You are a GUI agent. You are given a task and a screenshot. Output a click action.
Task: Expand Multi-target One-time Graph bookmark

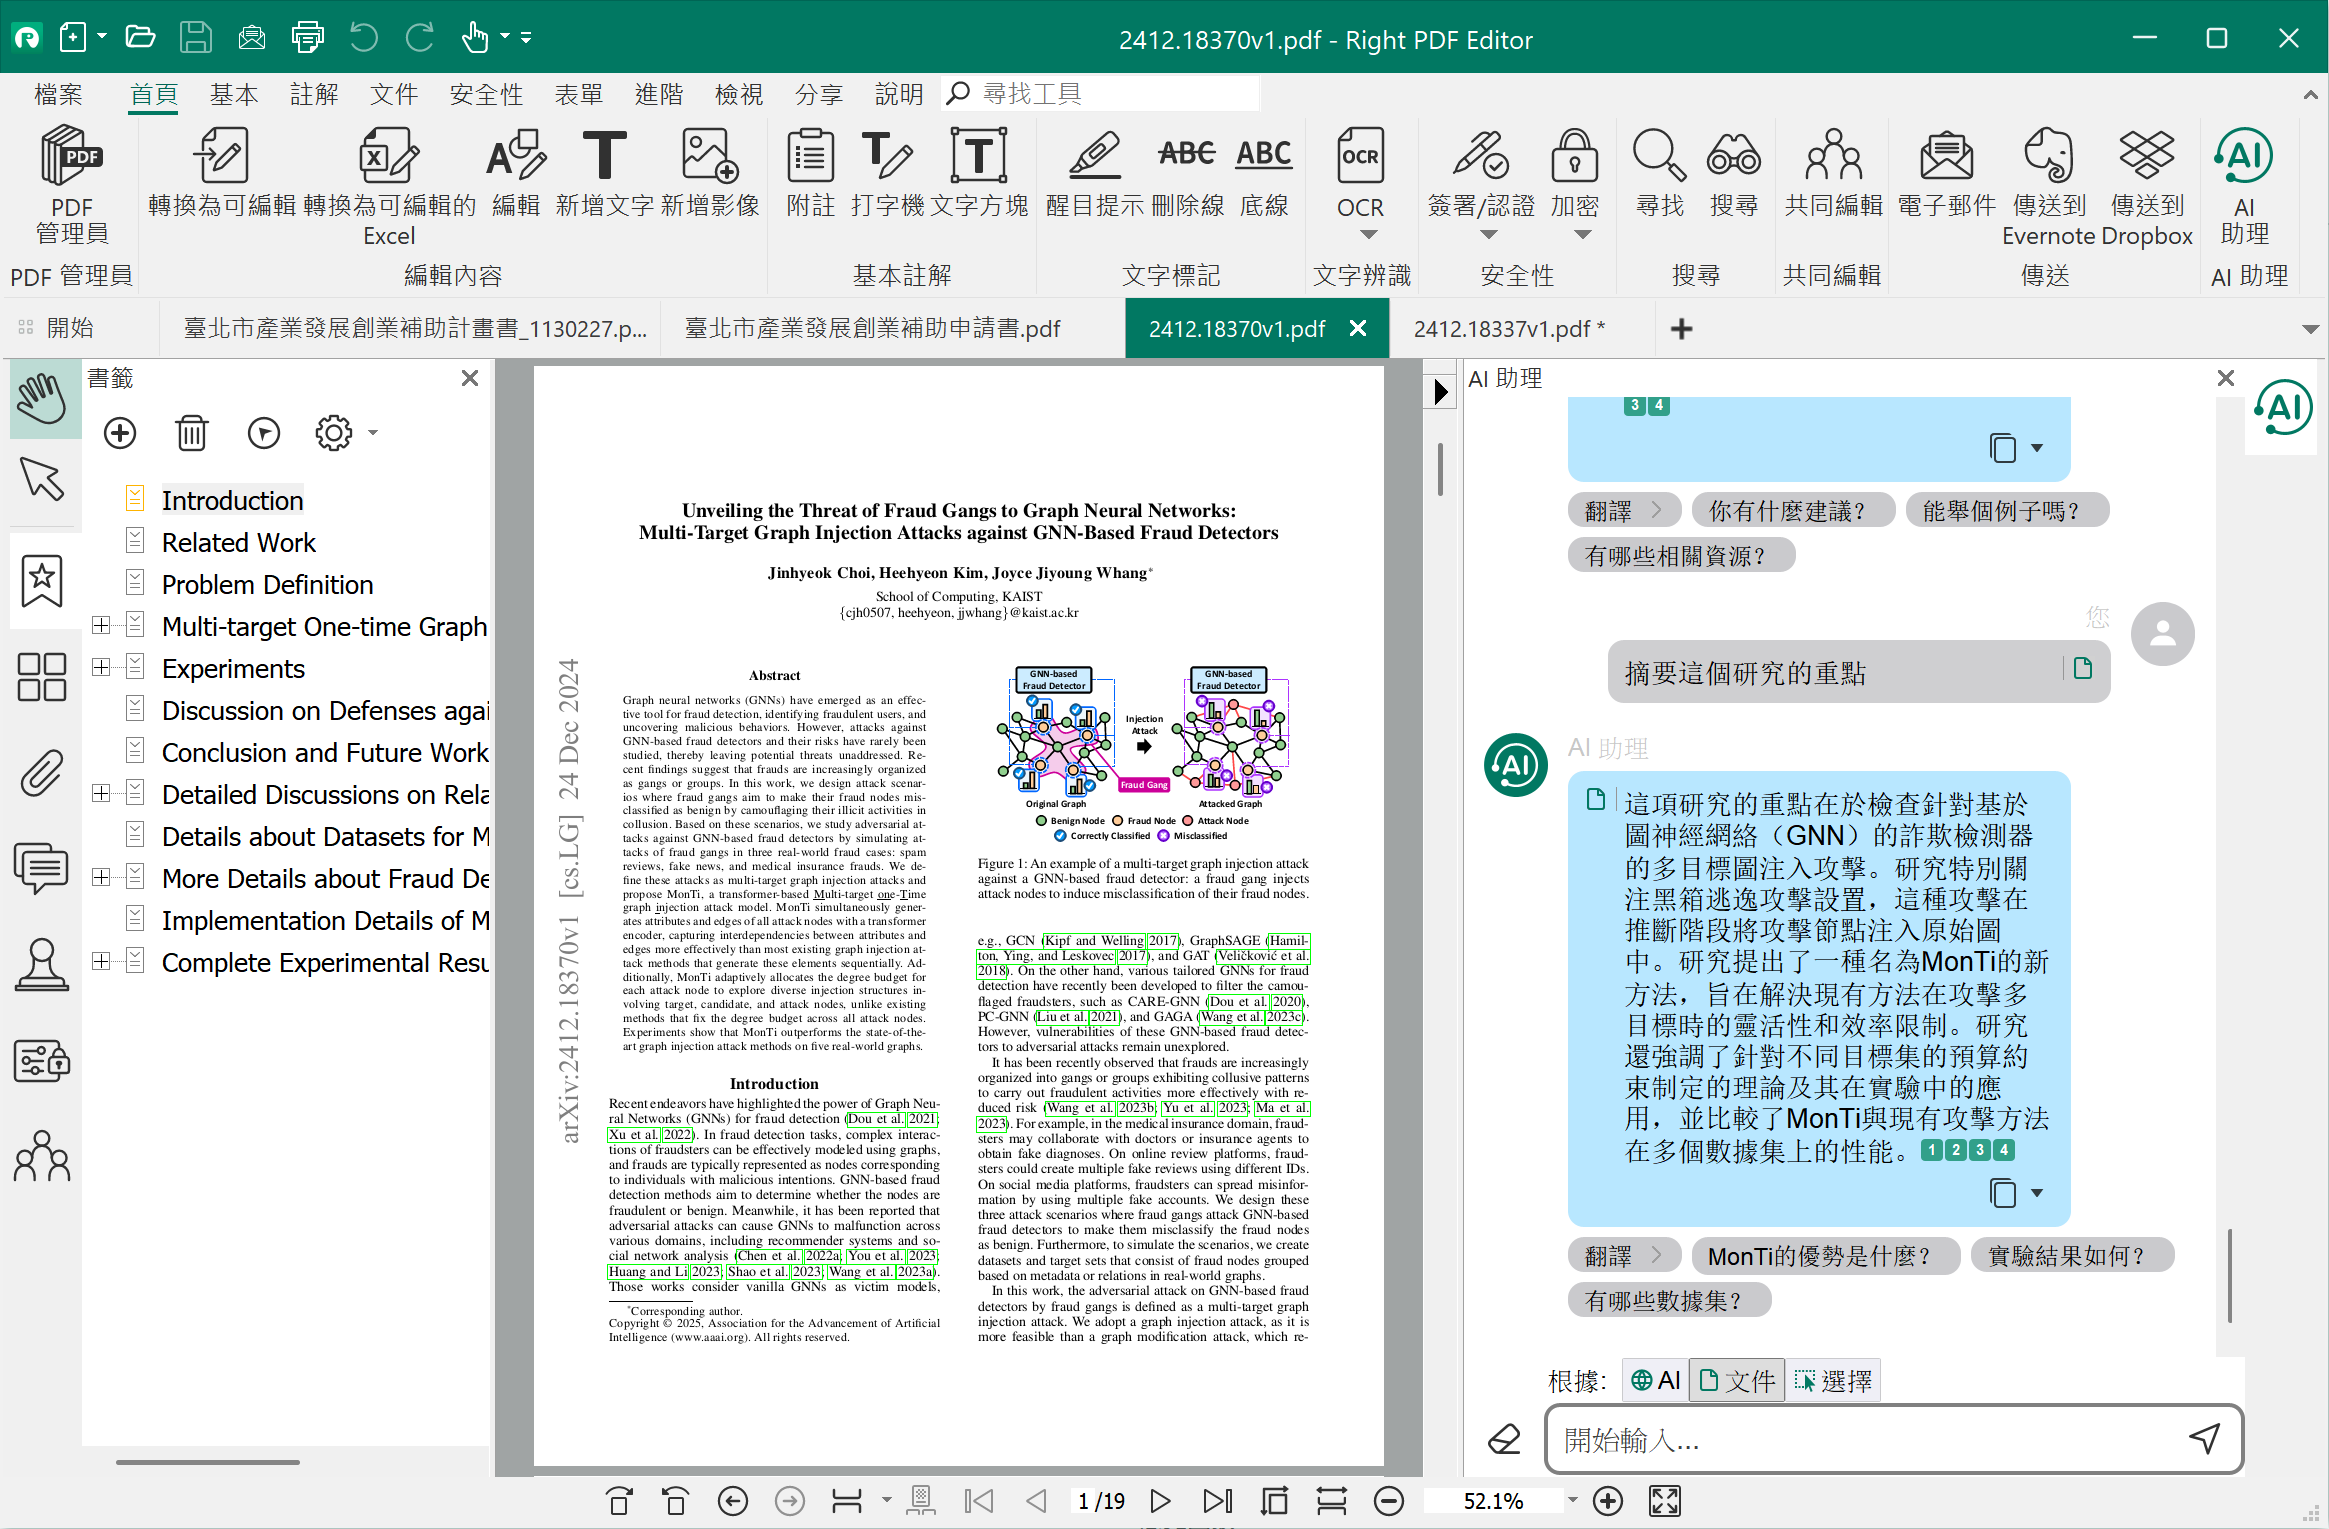pyautogui.click(x=101, y=625)
